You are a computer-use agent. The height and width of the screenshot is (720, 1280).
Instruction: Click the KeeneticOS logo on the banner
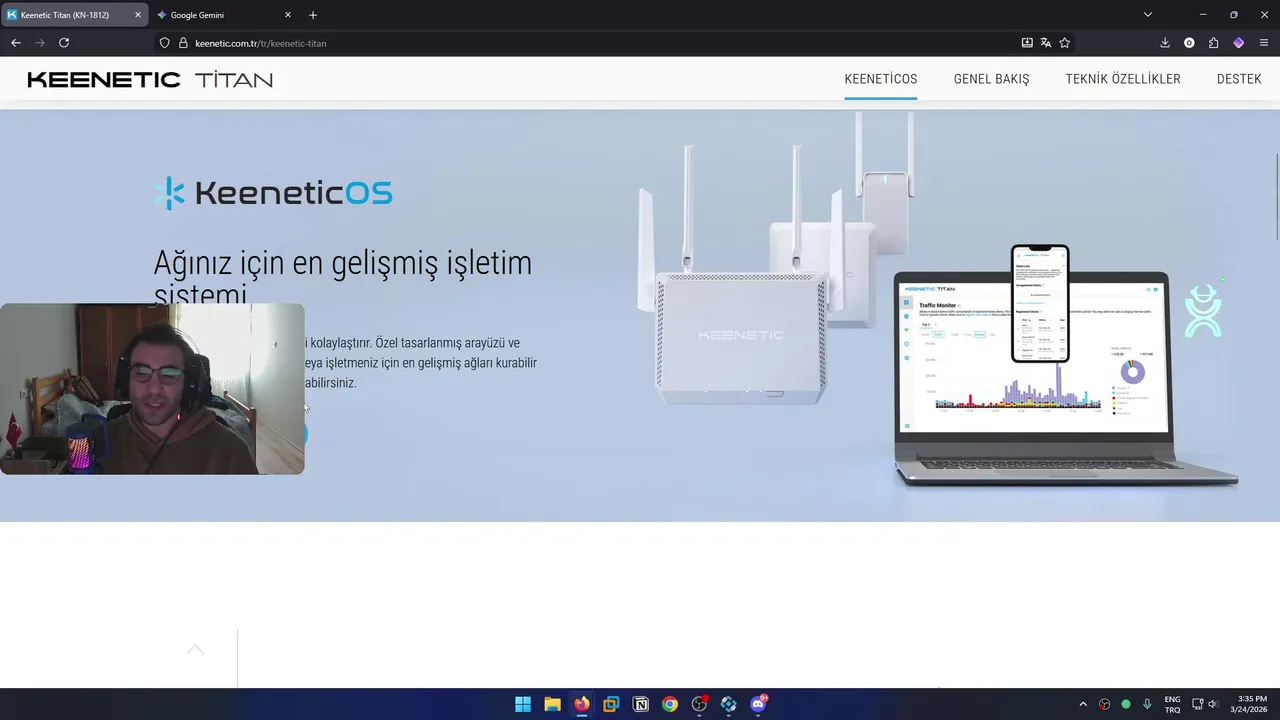[273, 193]
